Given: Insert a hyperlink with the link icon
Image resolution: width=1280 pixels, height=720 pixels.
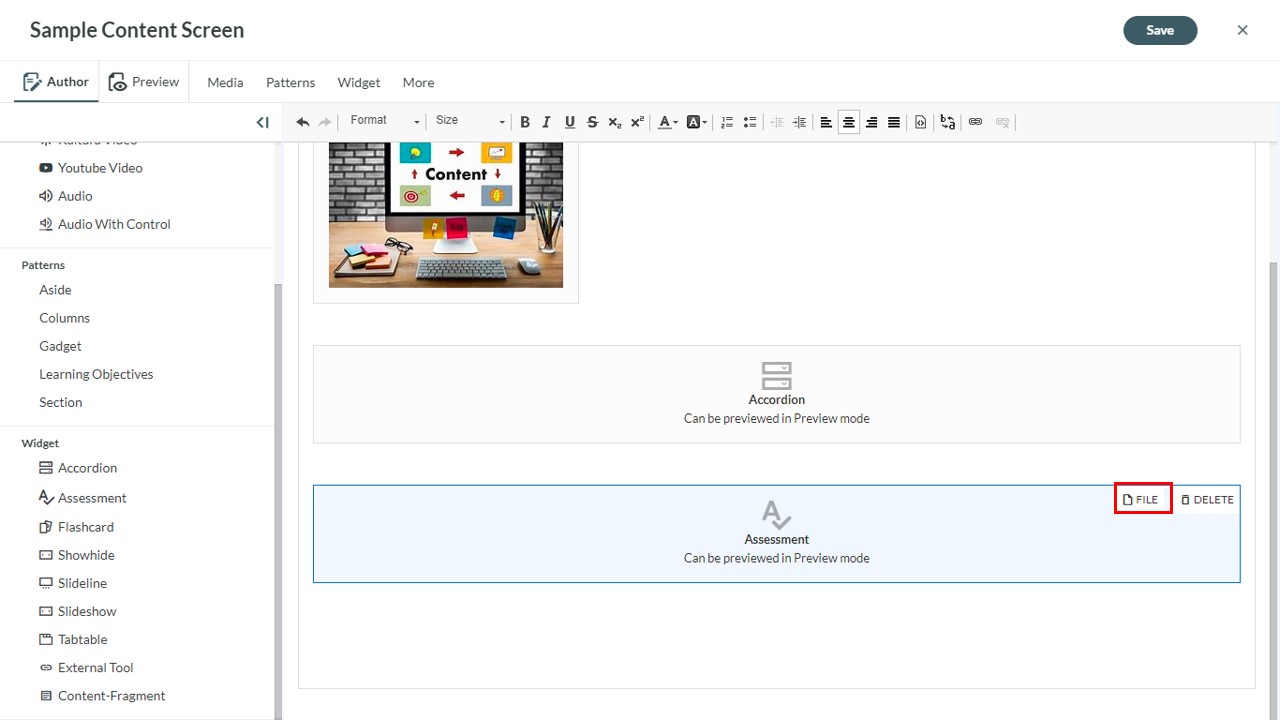Looking at the screenshot, I should tap(975, 122).
